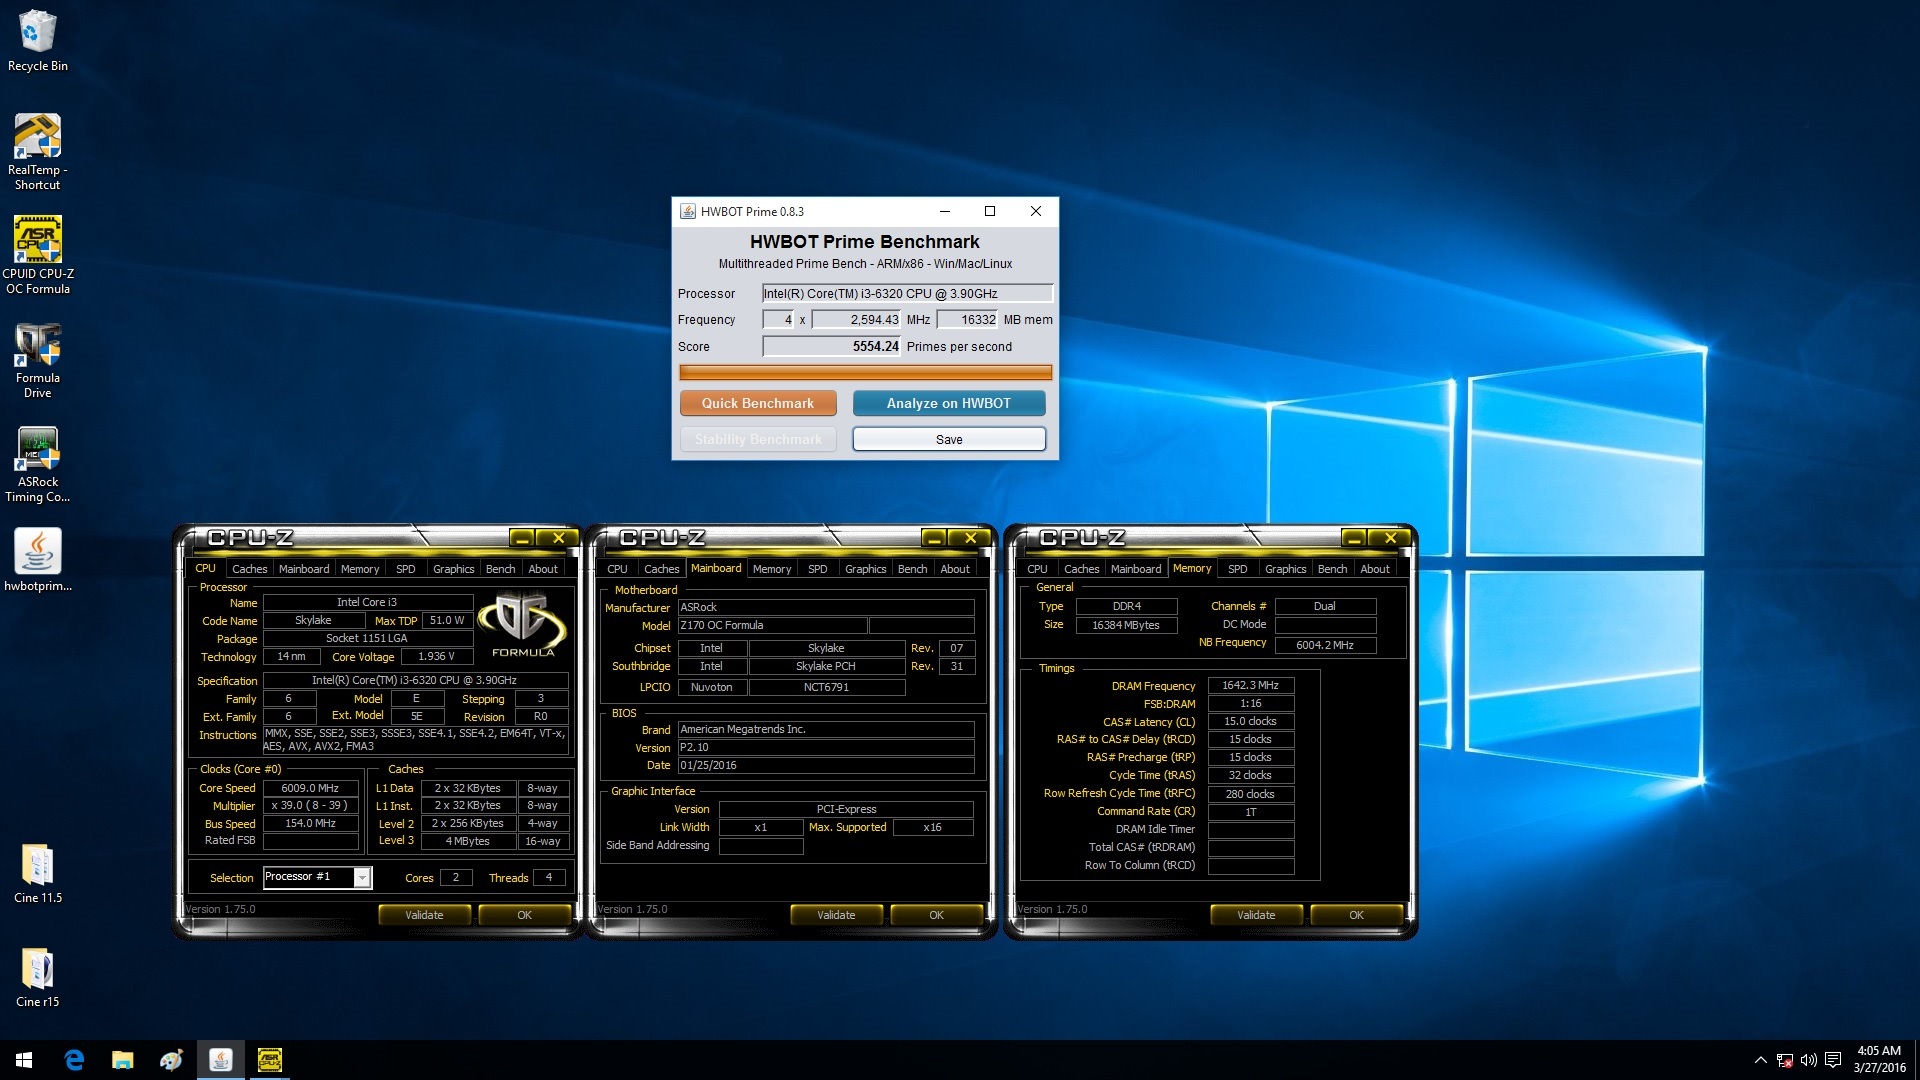Open Bench tab in Memory CPU-Z window

point(1332,569)
